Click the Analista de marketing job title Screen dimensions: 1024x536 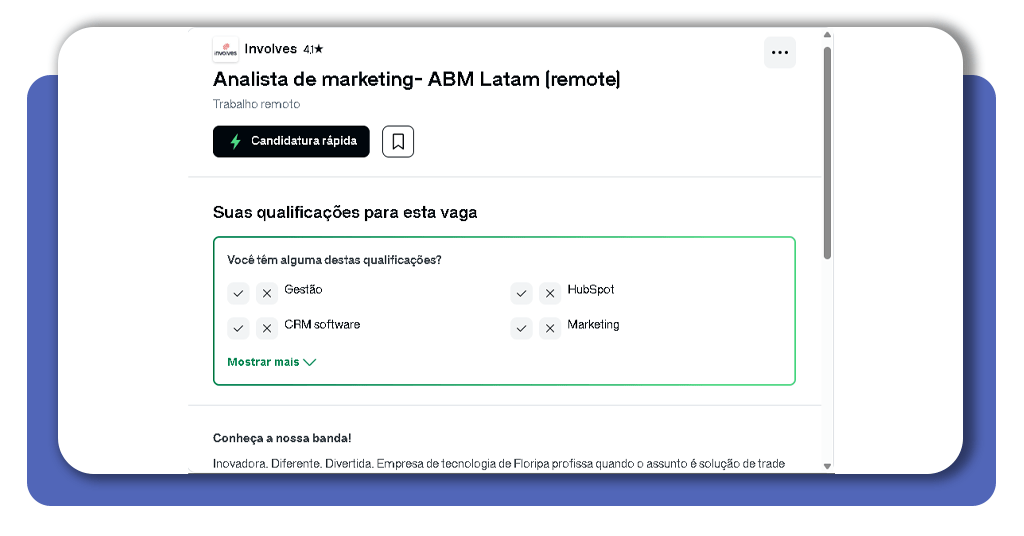416,79
